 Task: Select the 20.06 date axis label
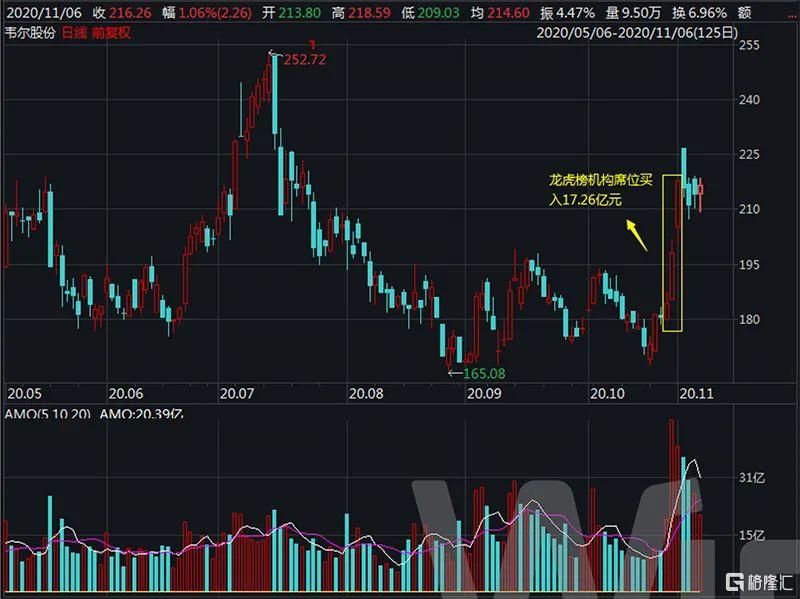coord(126,393)
